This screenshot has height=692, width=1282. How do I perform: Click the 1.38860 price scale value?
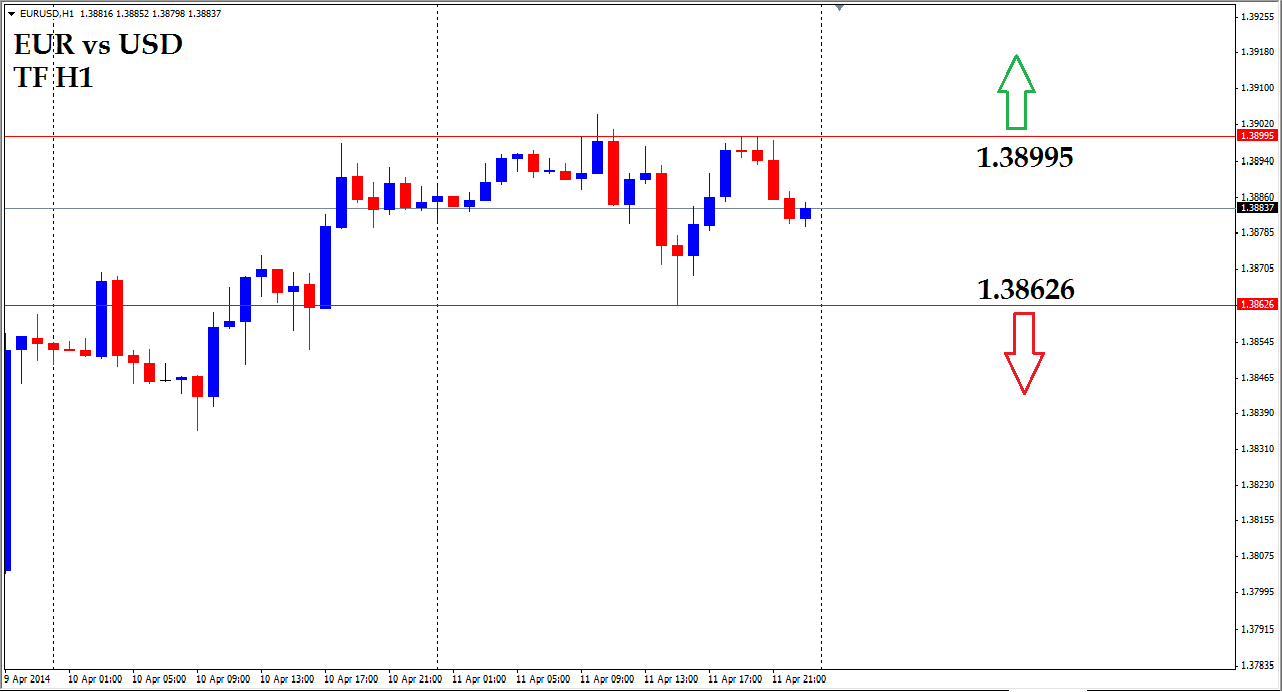click(1257, 197)
